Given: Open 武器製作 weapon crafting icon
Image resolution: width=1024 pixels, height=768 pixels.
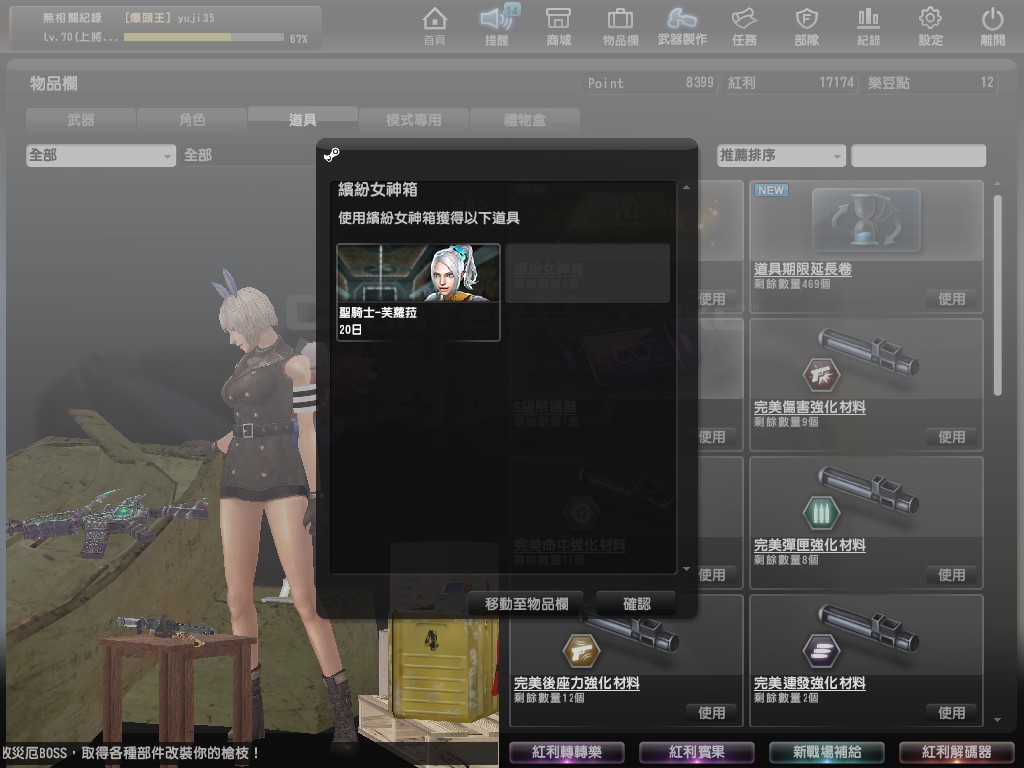Looking at the screenshot, I should pos(682,26).
